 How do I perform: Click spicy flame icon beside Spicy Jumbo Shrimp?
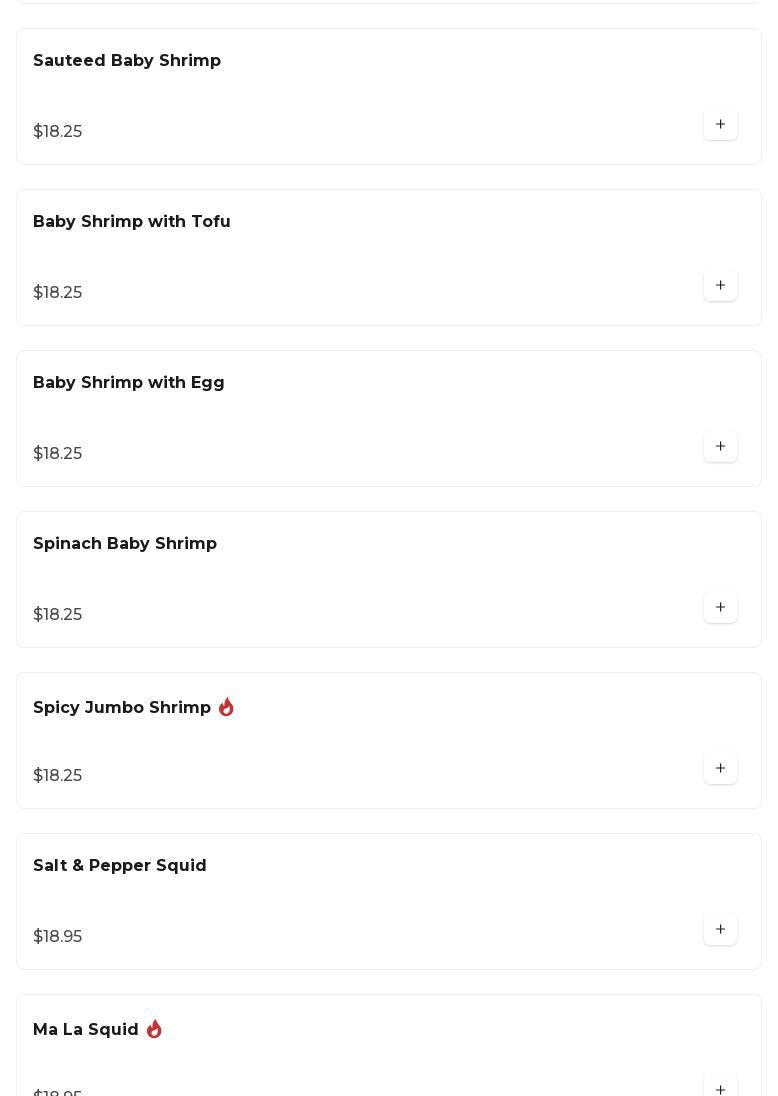click(x=226, y=707)
